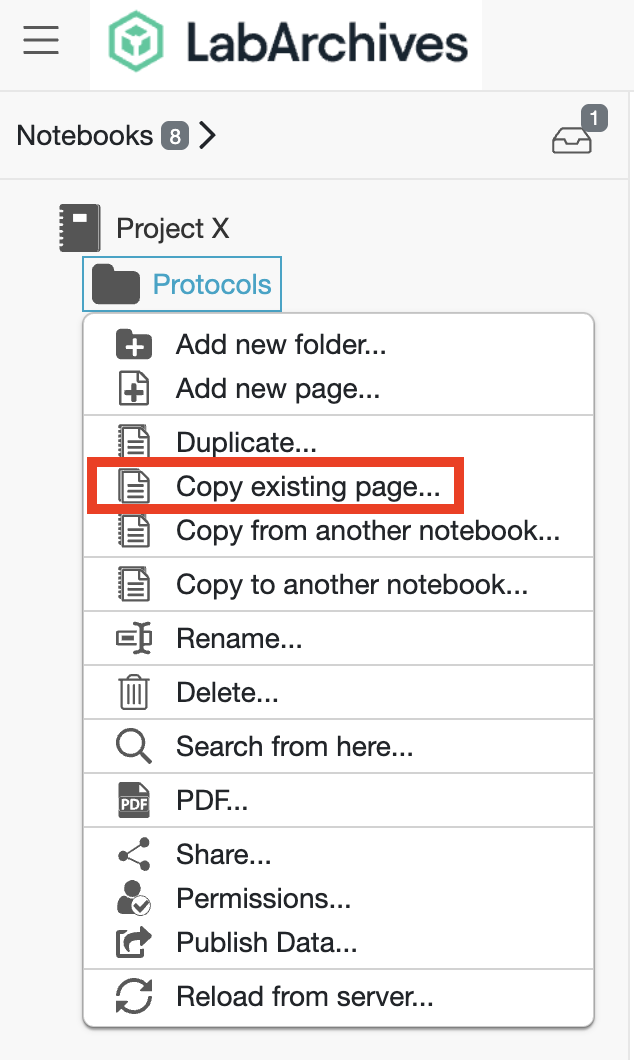
Task: Click the Rename icon in the menu
Action: [x=134, y=638]
